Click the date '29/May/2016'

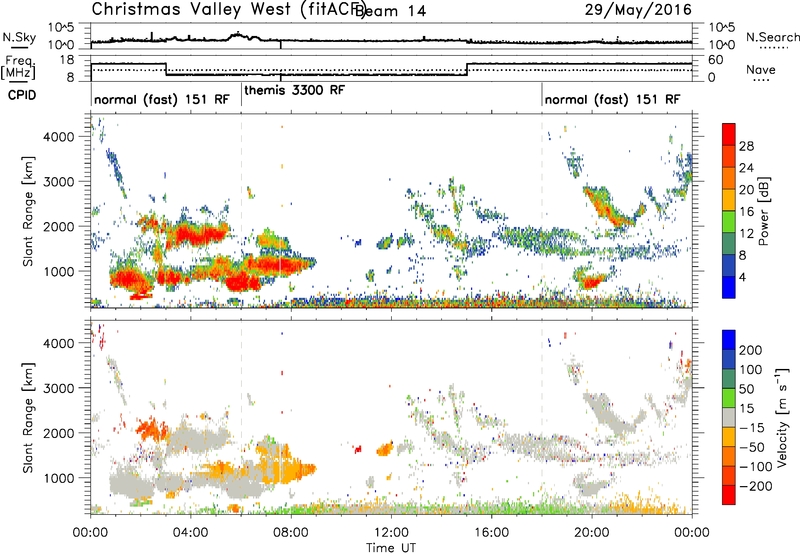point(638,9)
